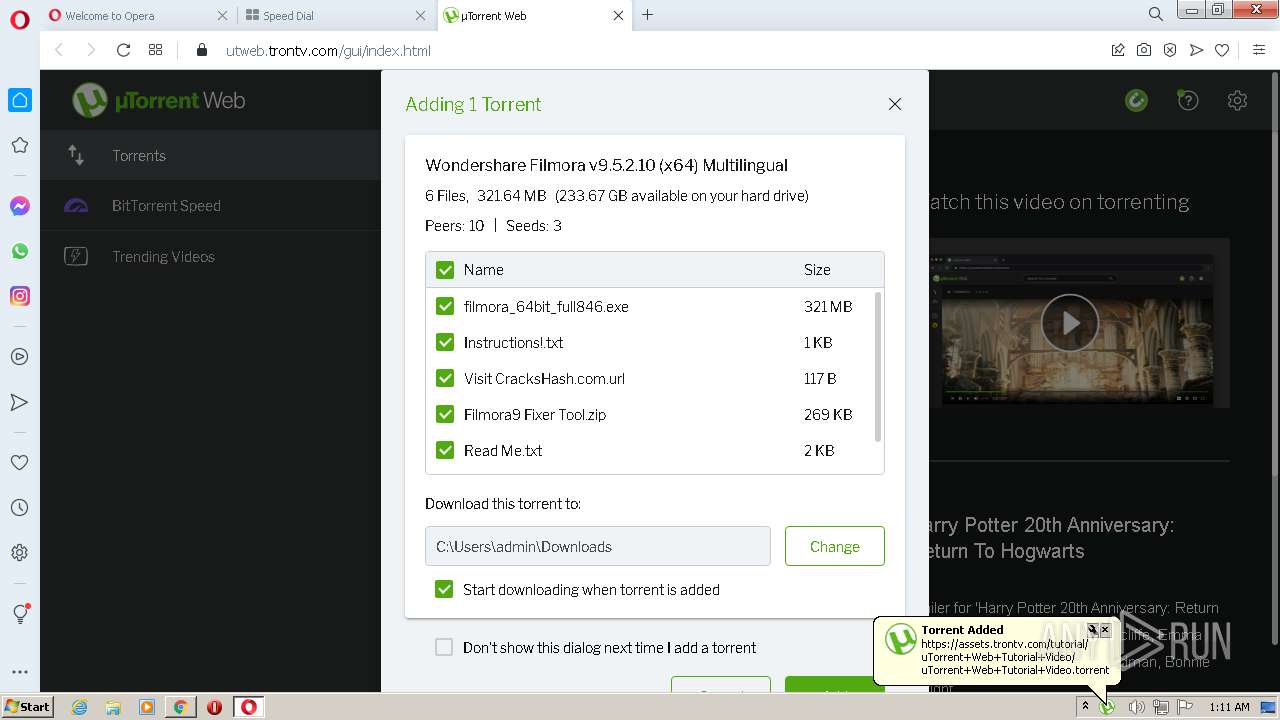This screenshot has height=720, width=1280.
Task: Click Change download folder button
Action: tap(835, 546)
